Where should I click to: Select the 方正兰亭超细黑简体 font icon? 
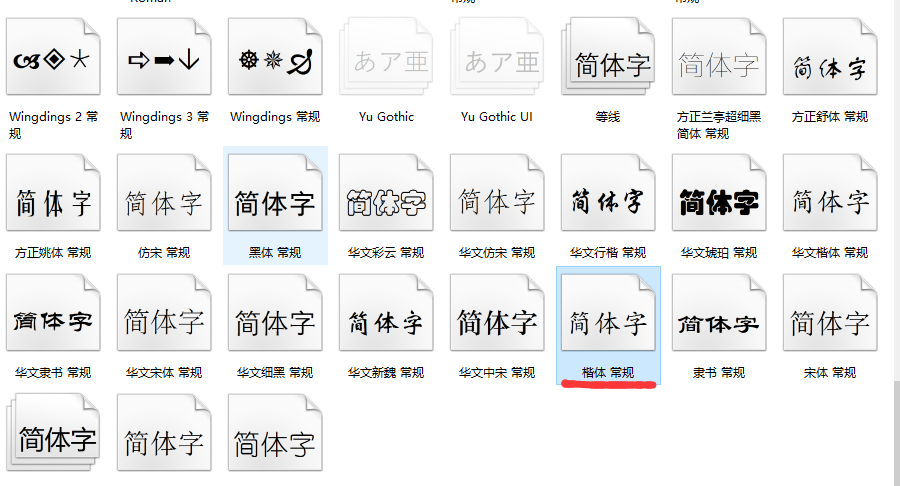[x=719, y=56]
